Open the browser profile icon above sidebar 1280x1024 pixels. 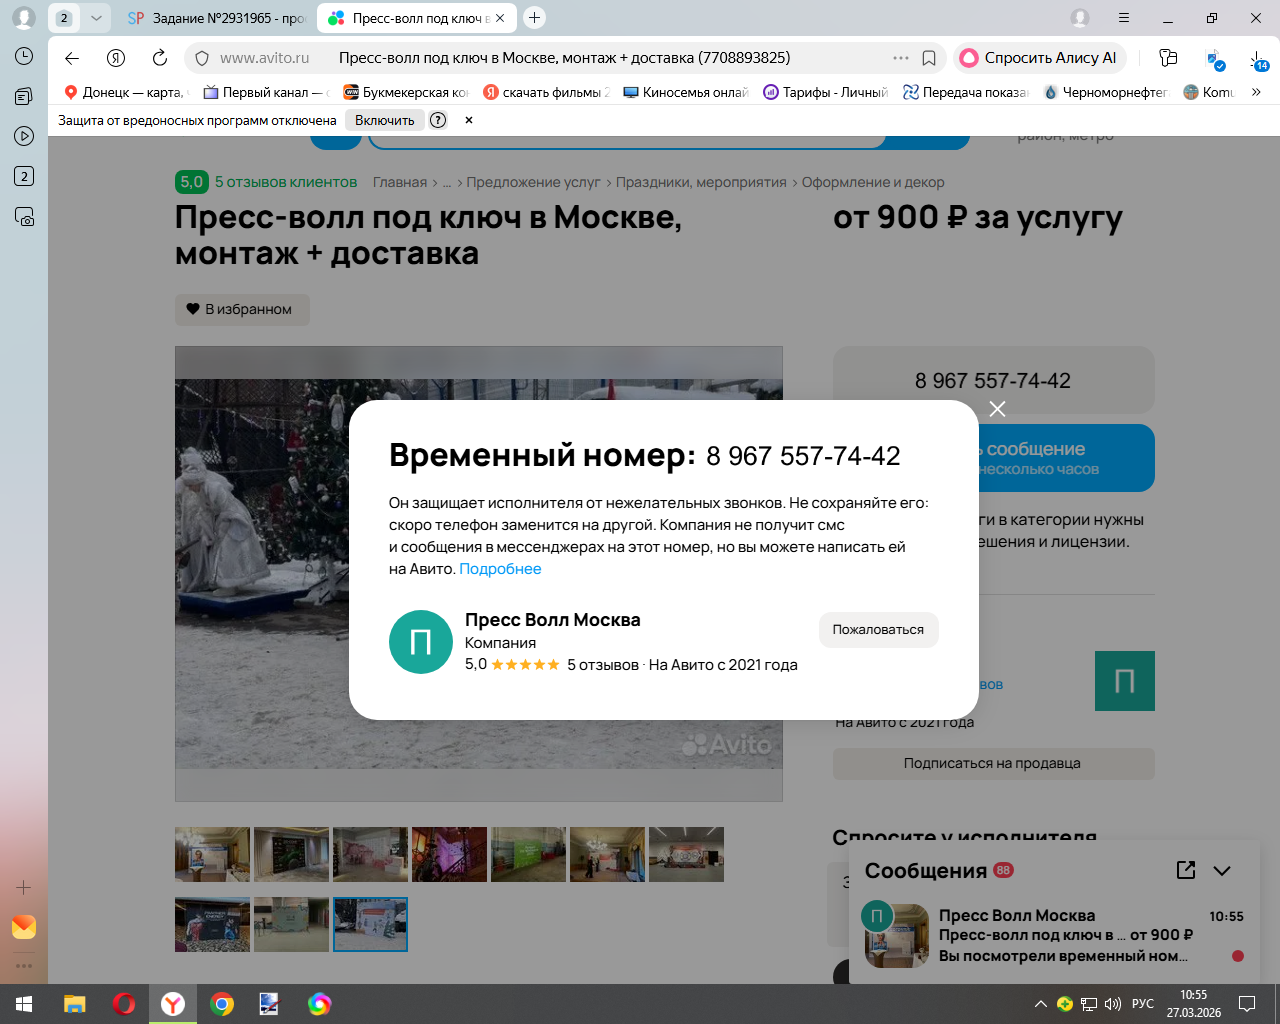(24, 18)
